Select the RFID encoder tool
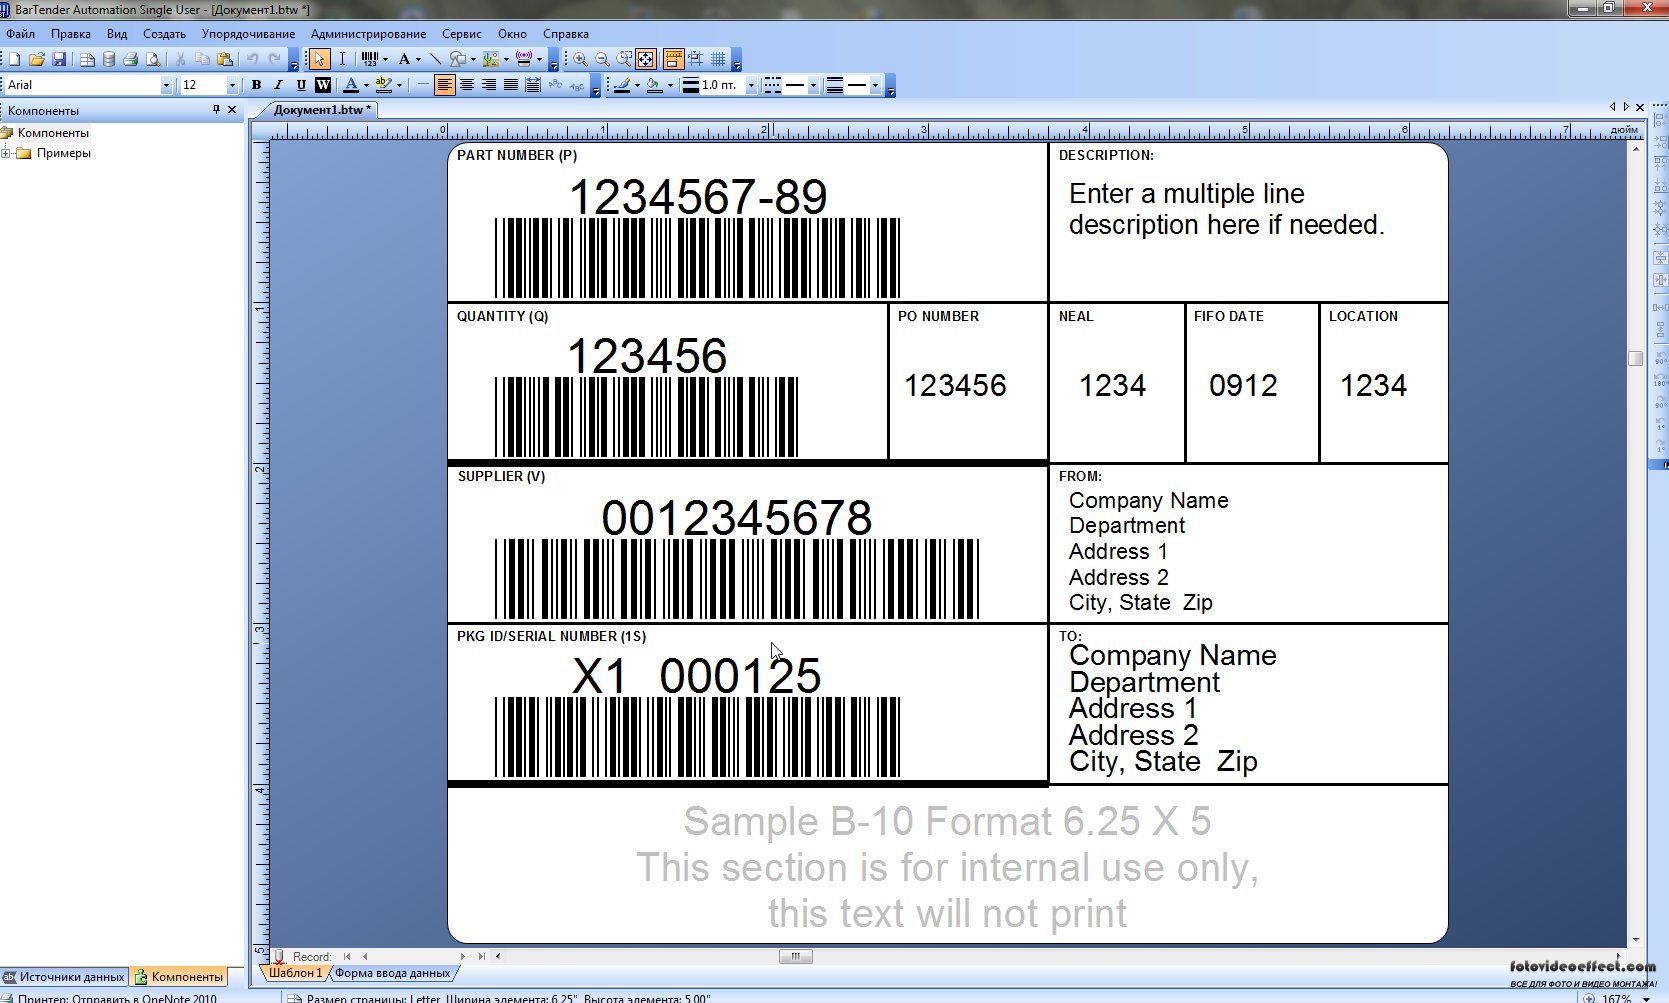 click(x=524, y=59)
